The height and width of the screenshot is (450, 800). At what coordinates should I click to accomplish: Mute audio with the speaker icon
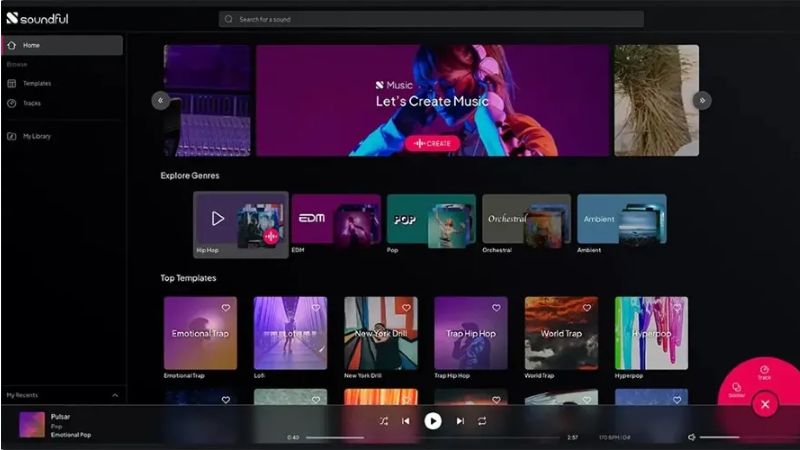(691, 437)
